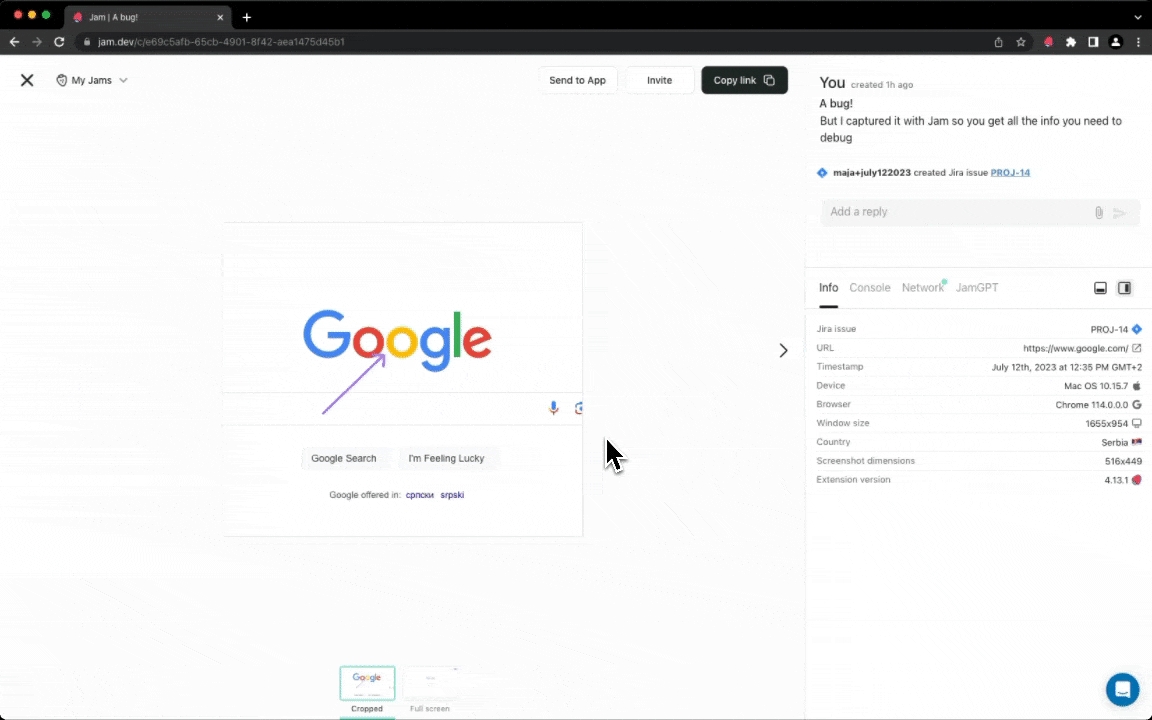
Task: Click the browser reload icon
Action: tap(59, 42)
